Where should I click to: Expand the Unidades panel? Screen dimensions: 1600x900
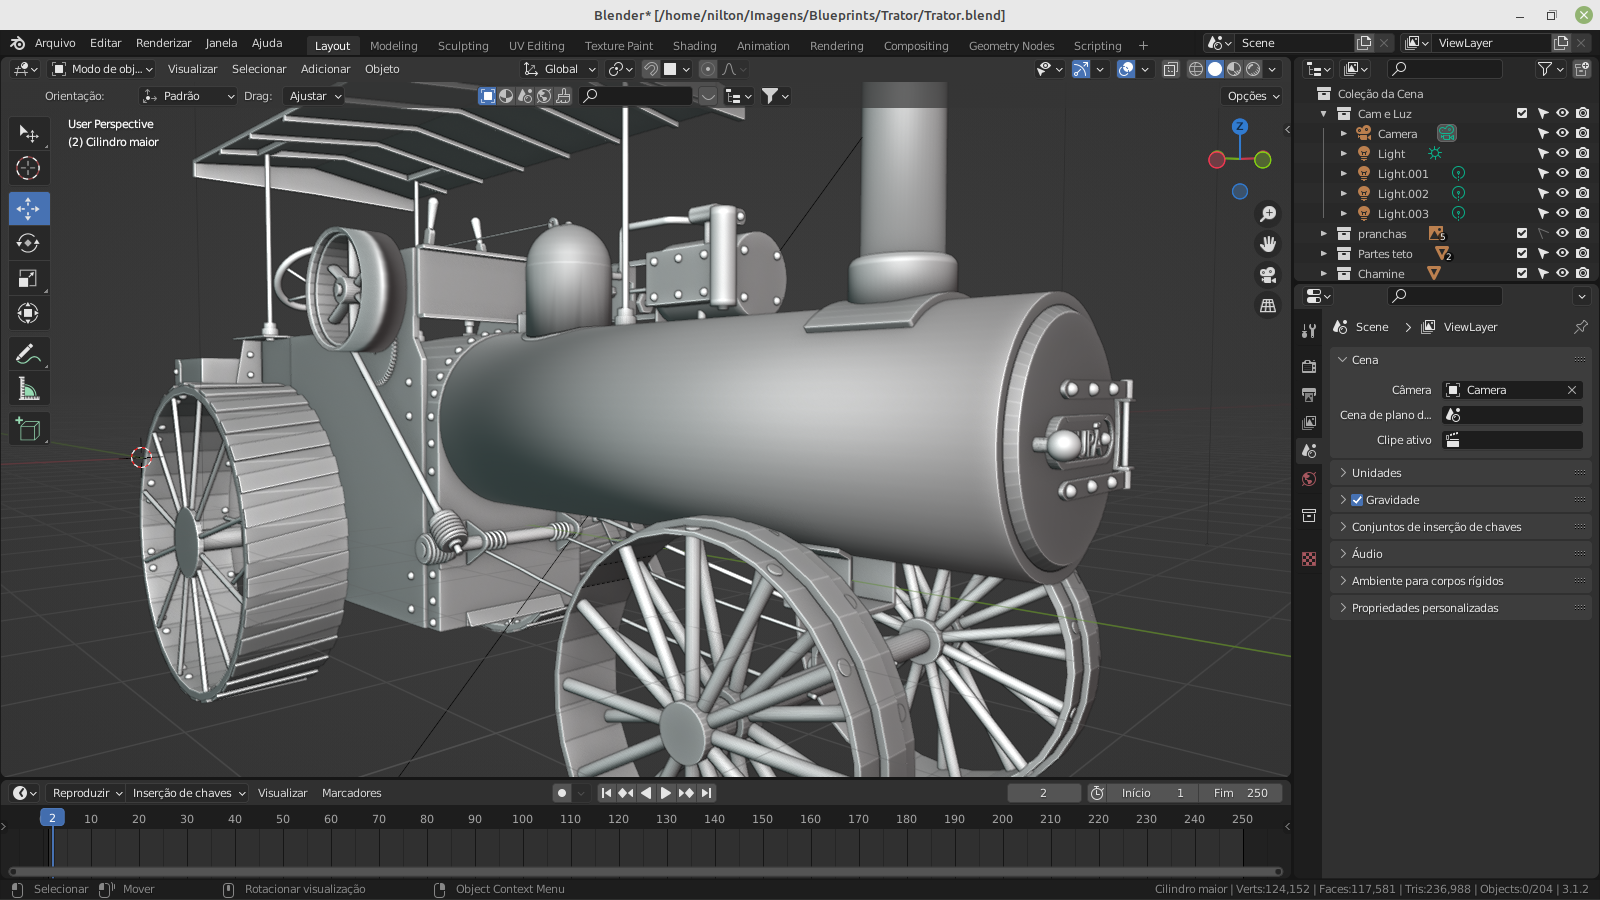[x=1376, y=473]
